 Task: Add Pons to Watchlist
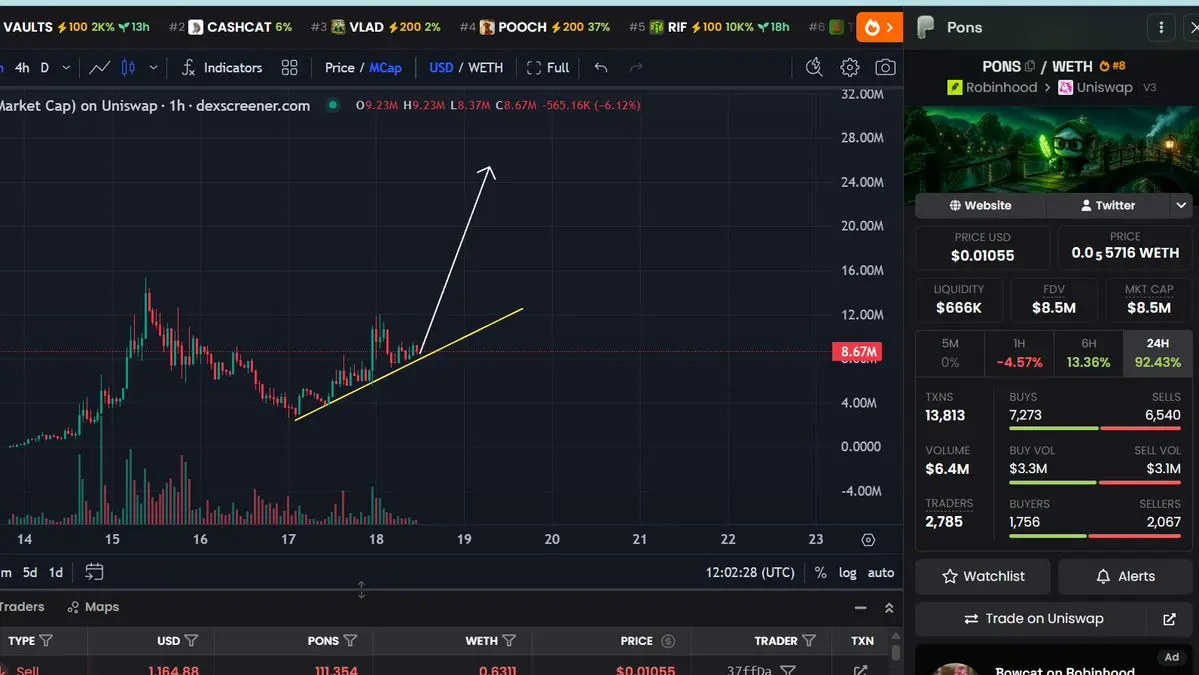point(983,576)
